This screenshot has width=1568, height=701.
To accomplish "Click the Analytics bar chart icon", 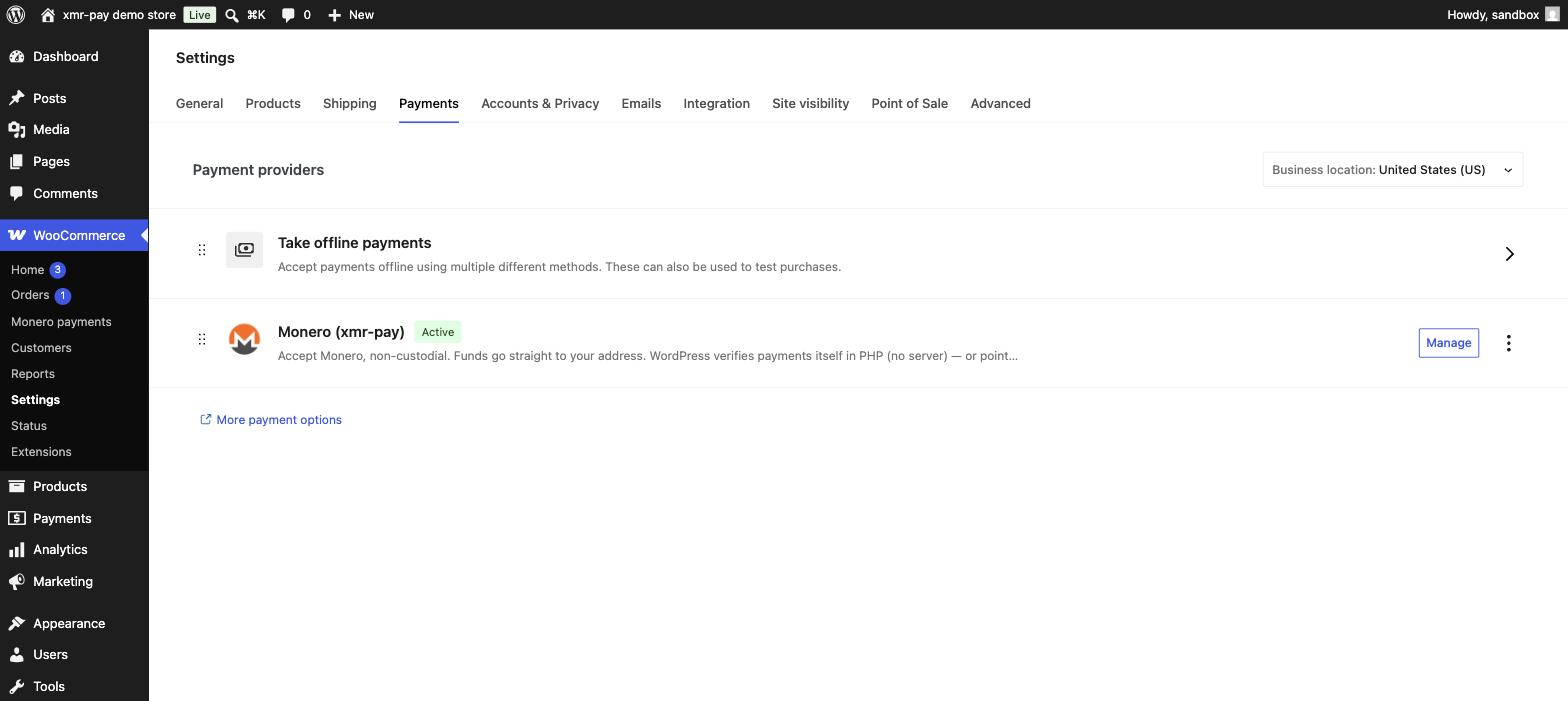I will (x=17, y=550).
